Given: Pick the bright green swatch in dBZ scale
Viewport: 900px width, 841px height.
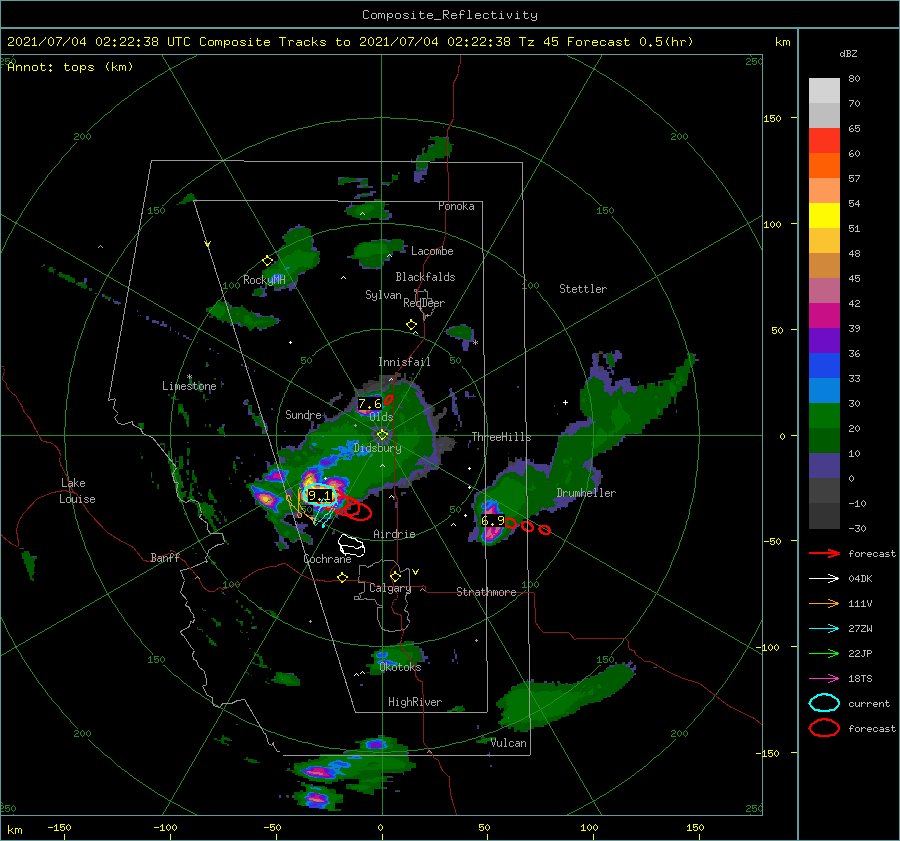Looking at the screenshot, I should [x=824, y=415].
